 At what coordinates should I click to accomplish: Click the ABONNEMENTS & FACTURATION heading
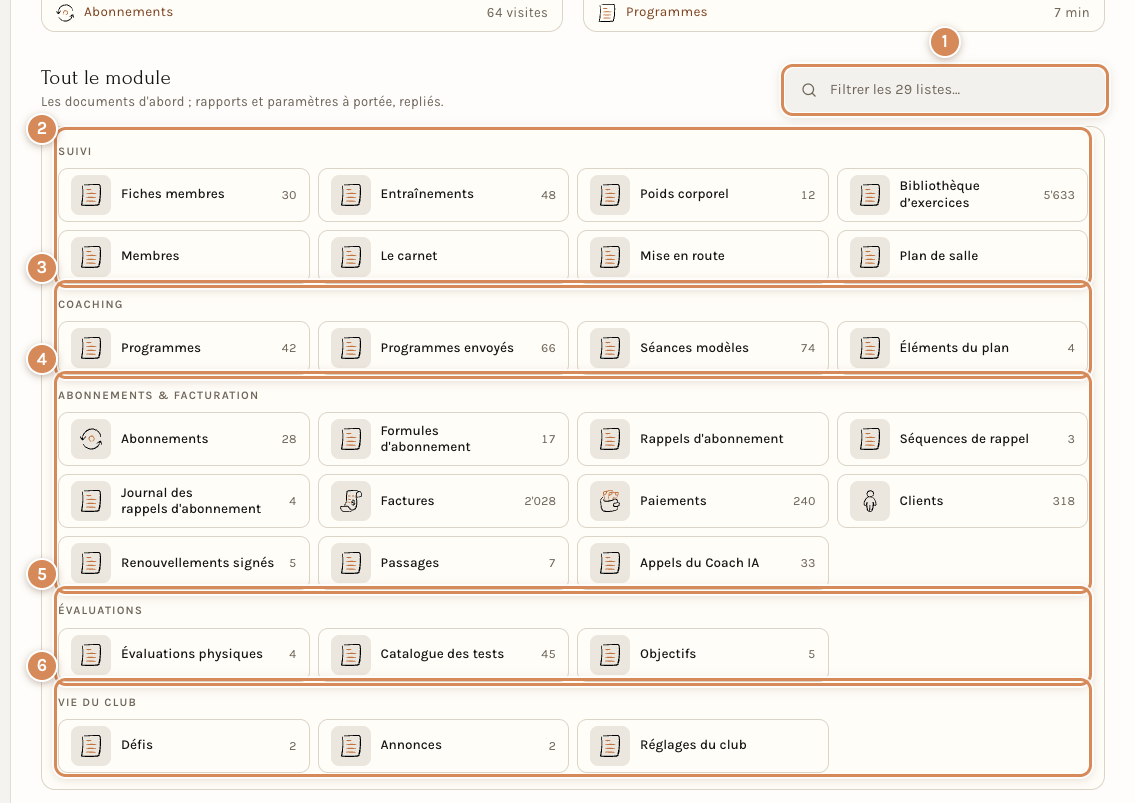(159, 395)
